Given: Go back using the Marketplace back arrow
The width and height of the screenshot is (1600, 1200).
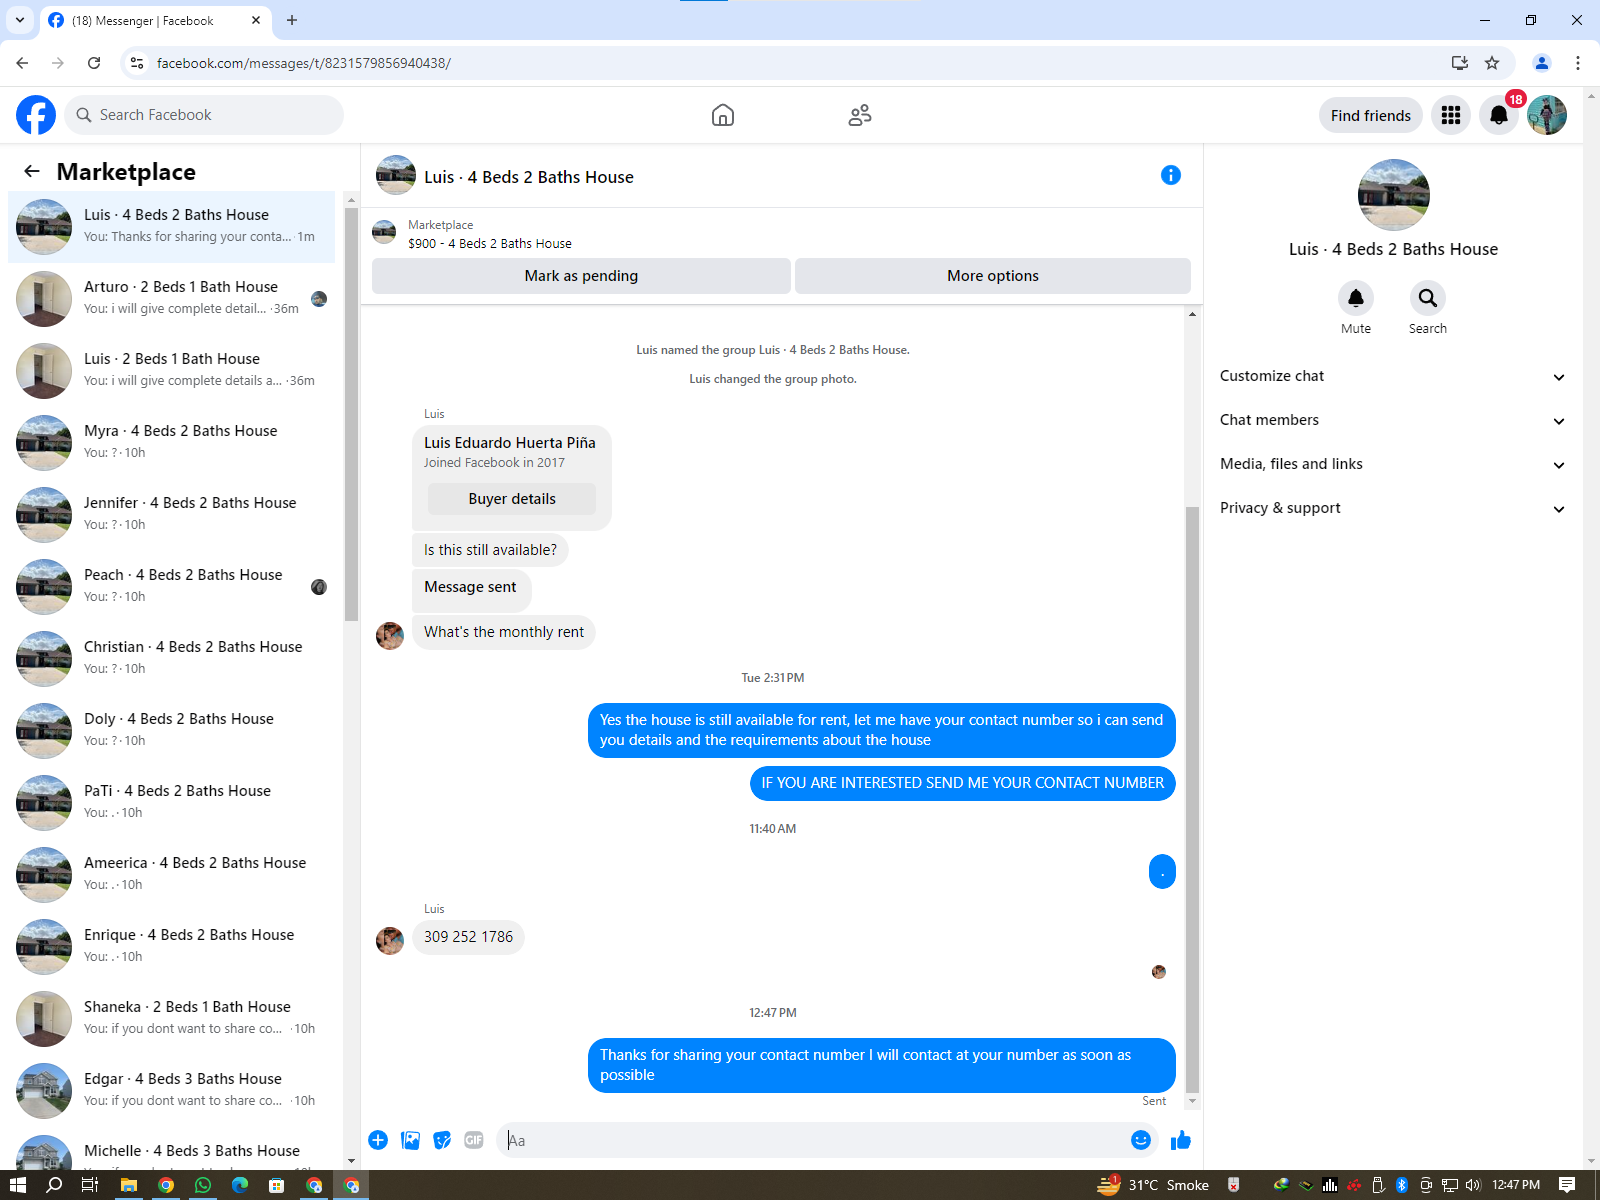Looking at the screenshot, I should (x=32, y=171).
